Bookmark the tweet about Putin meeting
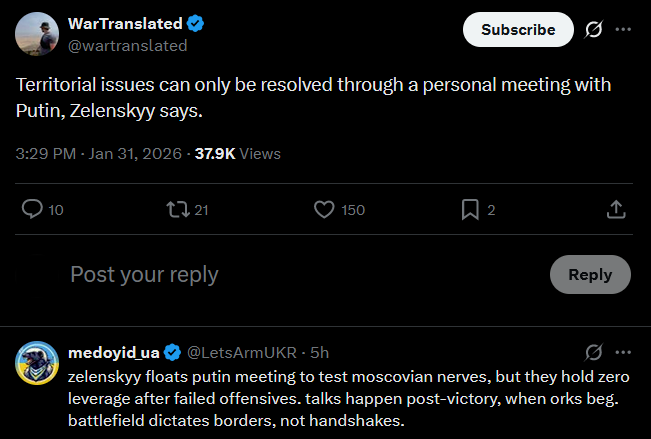This screenshot has width=651, height=439. (x=470, y=209)
